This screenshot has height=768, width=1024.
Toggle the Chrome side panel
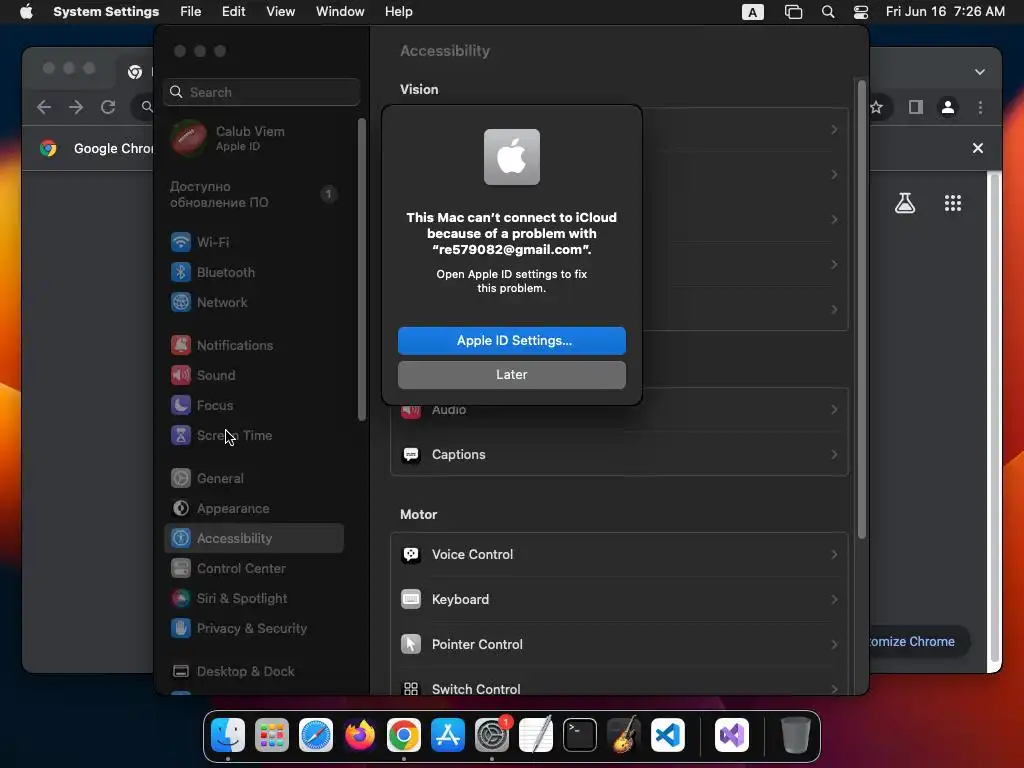click(x=916, y=107)
